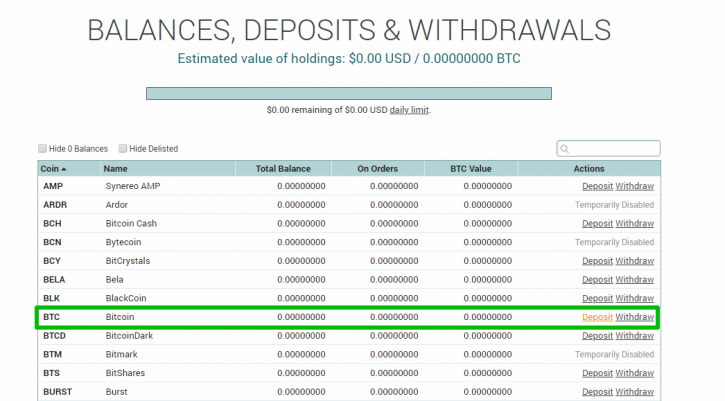The height and width of the screenshot is (401, 725).
Task: Open Withdraw for Burst
Action: [634, 392]
